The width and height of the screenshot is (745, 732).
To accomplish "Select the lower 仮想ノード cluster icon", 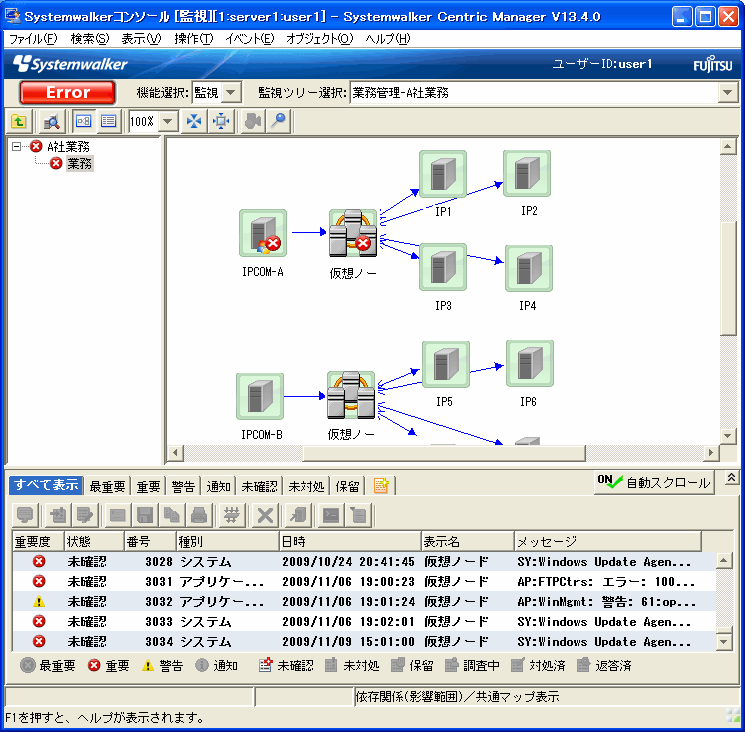I will pos(351,395).
